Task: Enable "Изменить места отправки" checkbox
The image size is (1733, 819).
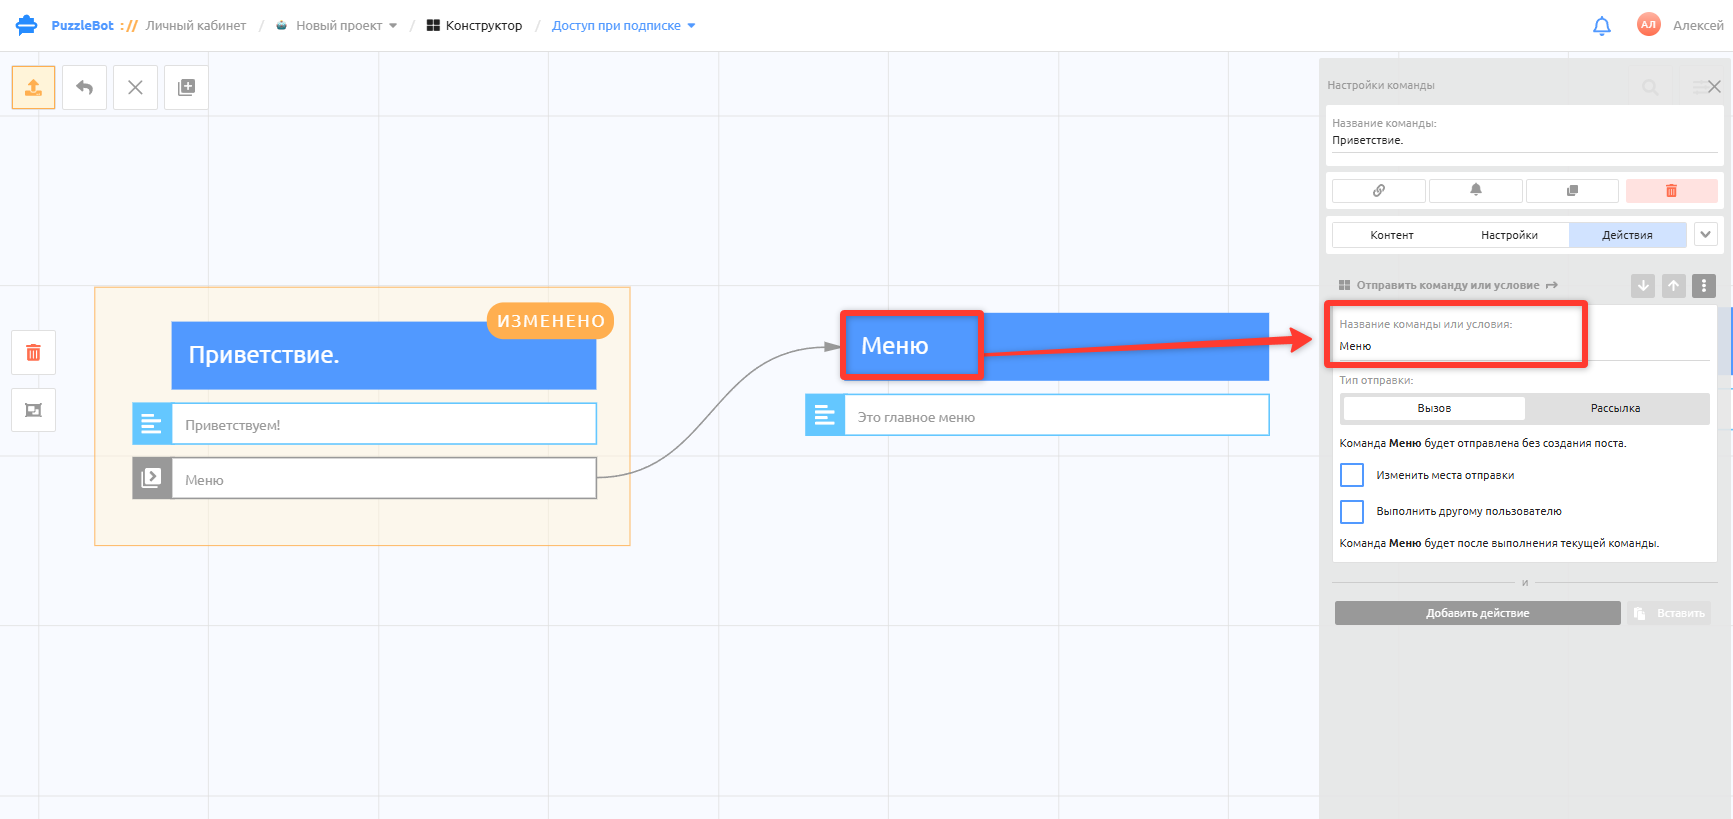Action: 1352,475
